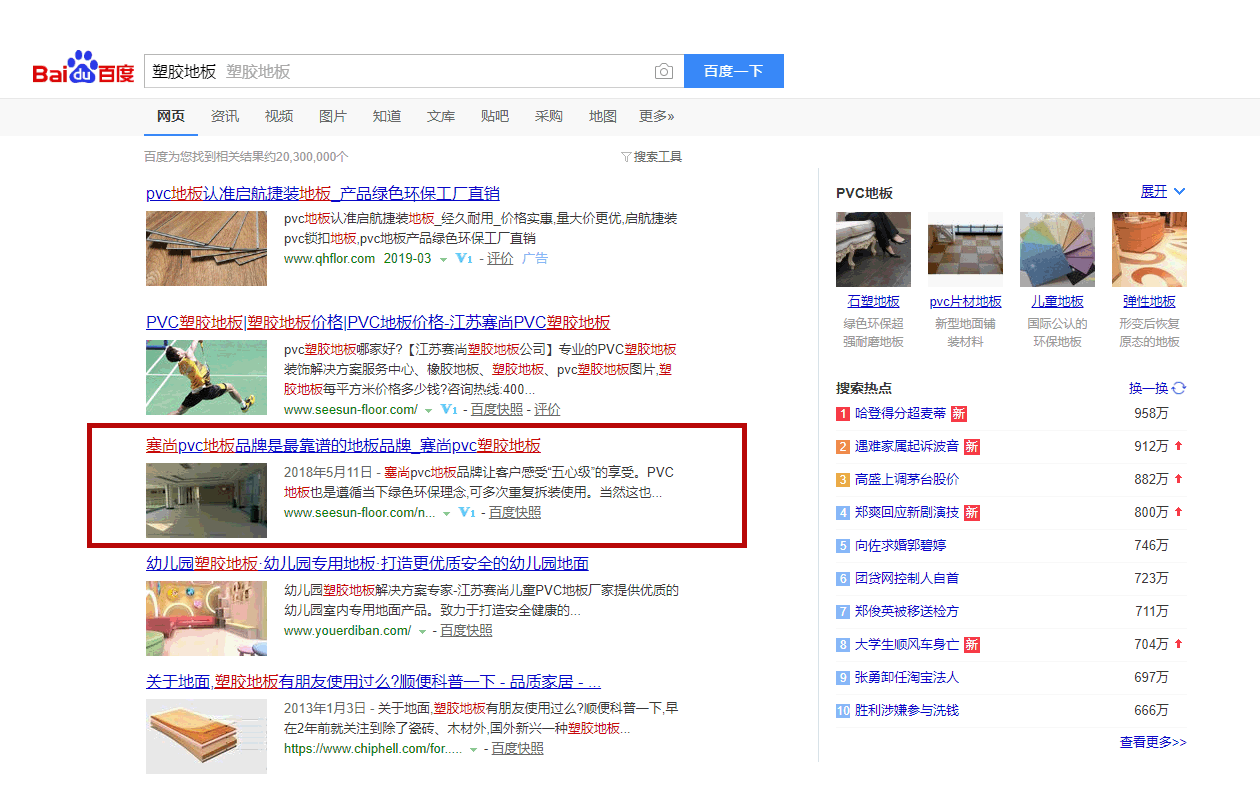Open hot search 哈登得分超麦蒂

(900, 413)
